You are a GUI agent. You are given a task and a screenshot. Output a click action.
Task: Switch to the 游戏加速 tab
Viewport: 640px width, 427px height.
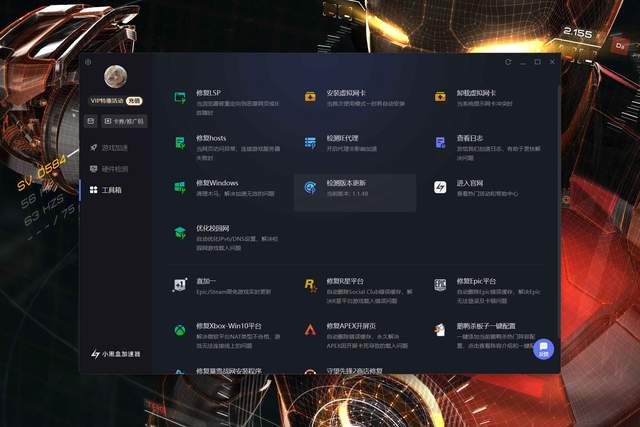click(x=109, y=147)
